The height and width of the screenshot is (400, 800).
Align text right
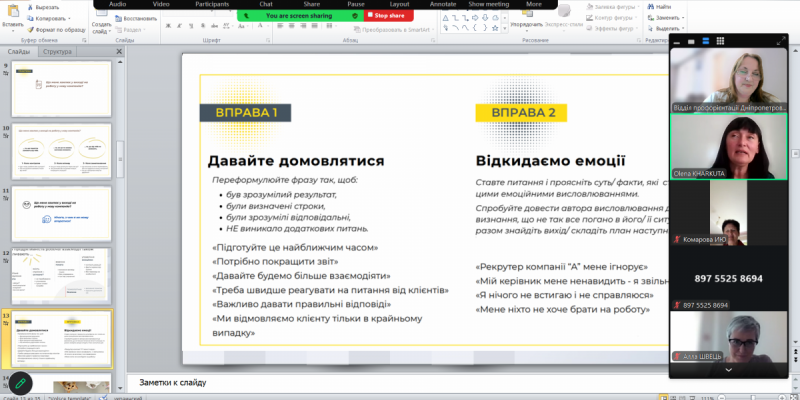click(303, 26)
